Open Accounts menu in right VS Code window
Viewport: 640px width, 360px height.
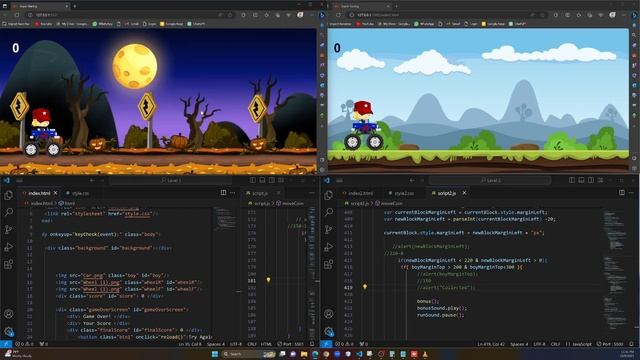[329, 314]
